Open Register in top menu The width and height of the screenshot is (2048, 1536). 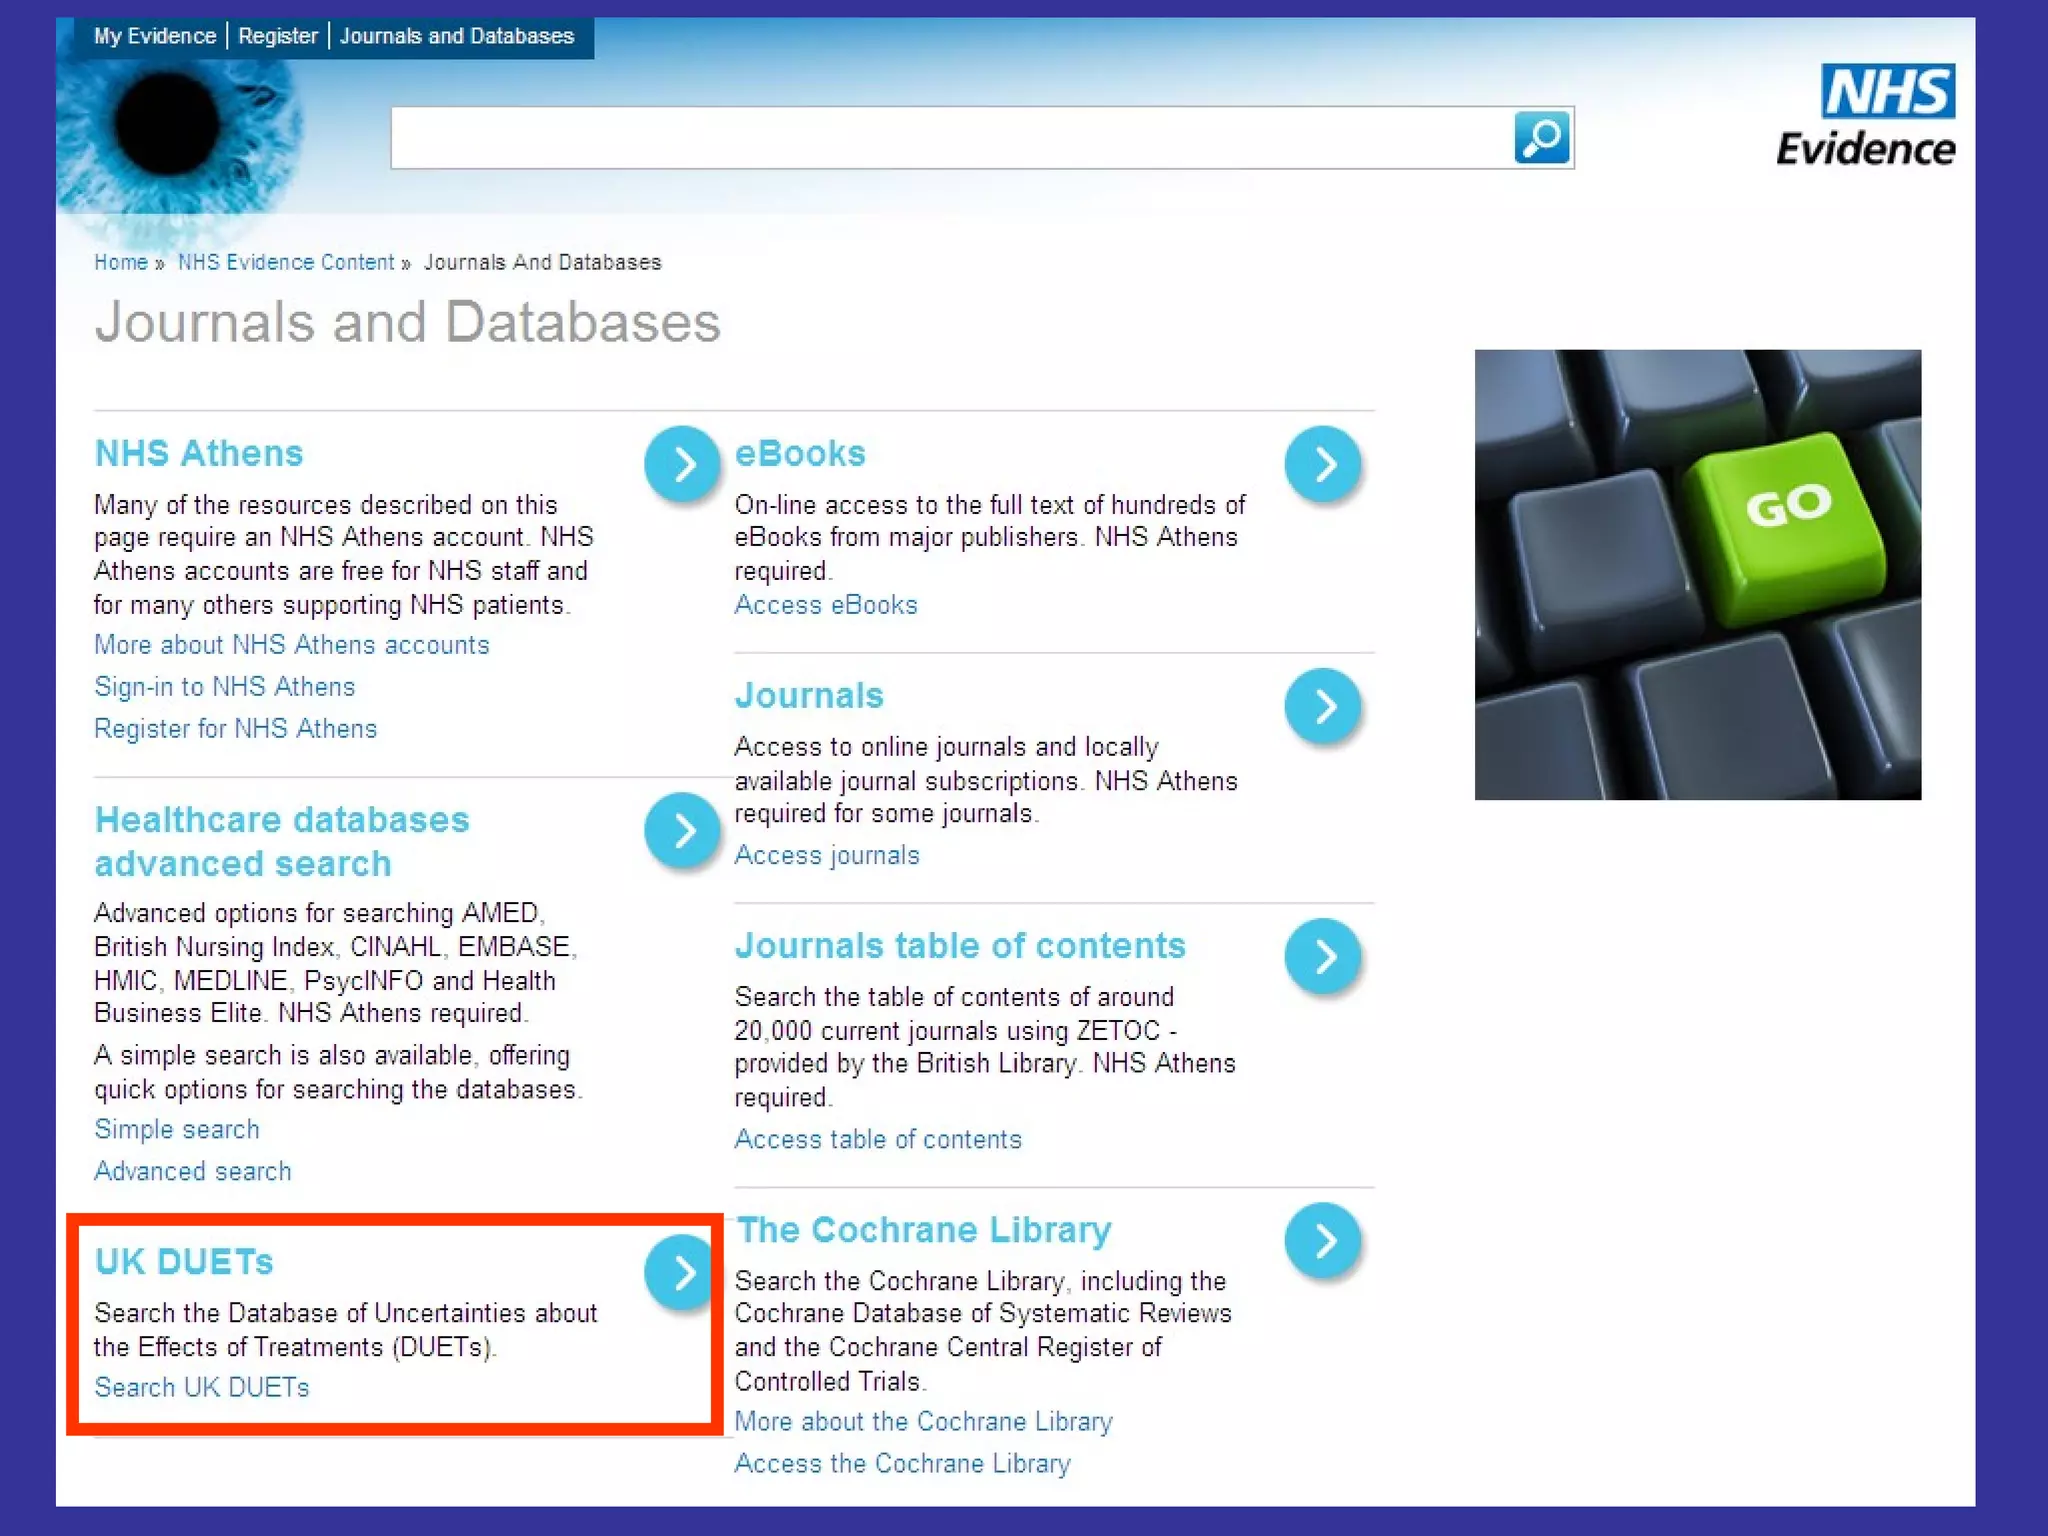tap(277, 36)
